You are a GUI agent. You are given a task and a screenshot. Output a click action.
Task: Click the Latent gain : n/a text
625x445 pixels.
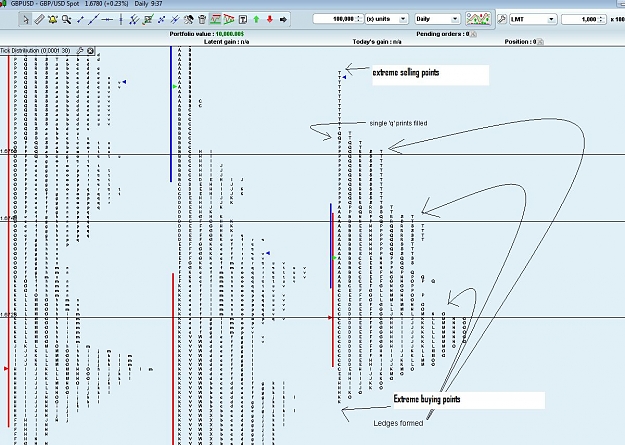pos(226,41)
